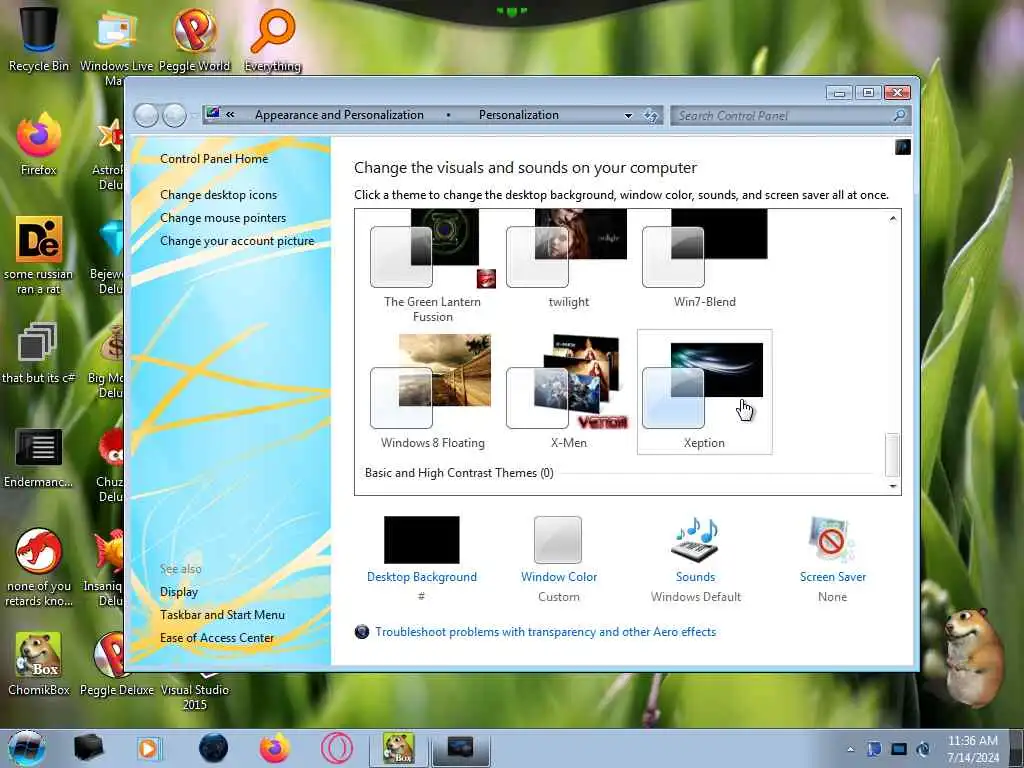The width and height of the screenshot is (1024, 768).
Task: Open the red dinosaur 'none of you' icon
Action: pyautogui.click(x=39, y=567)
